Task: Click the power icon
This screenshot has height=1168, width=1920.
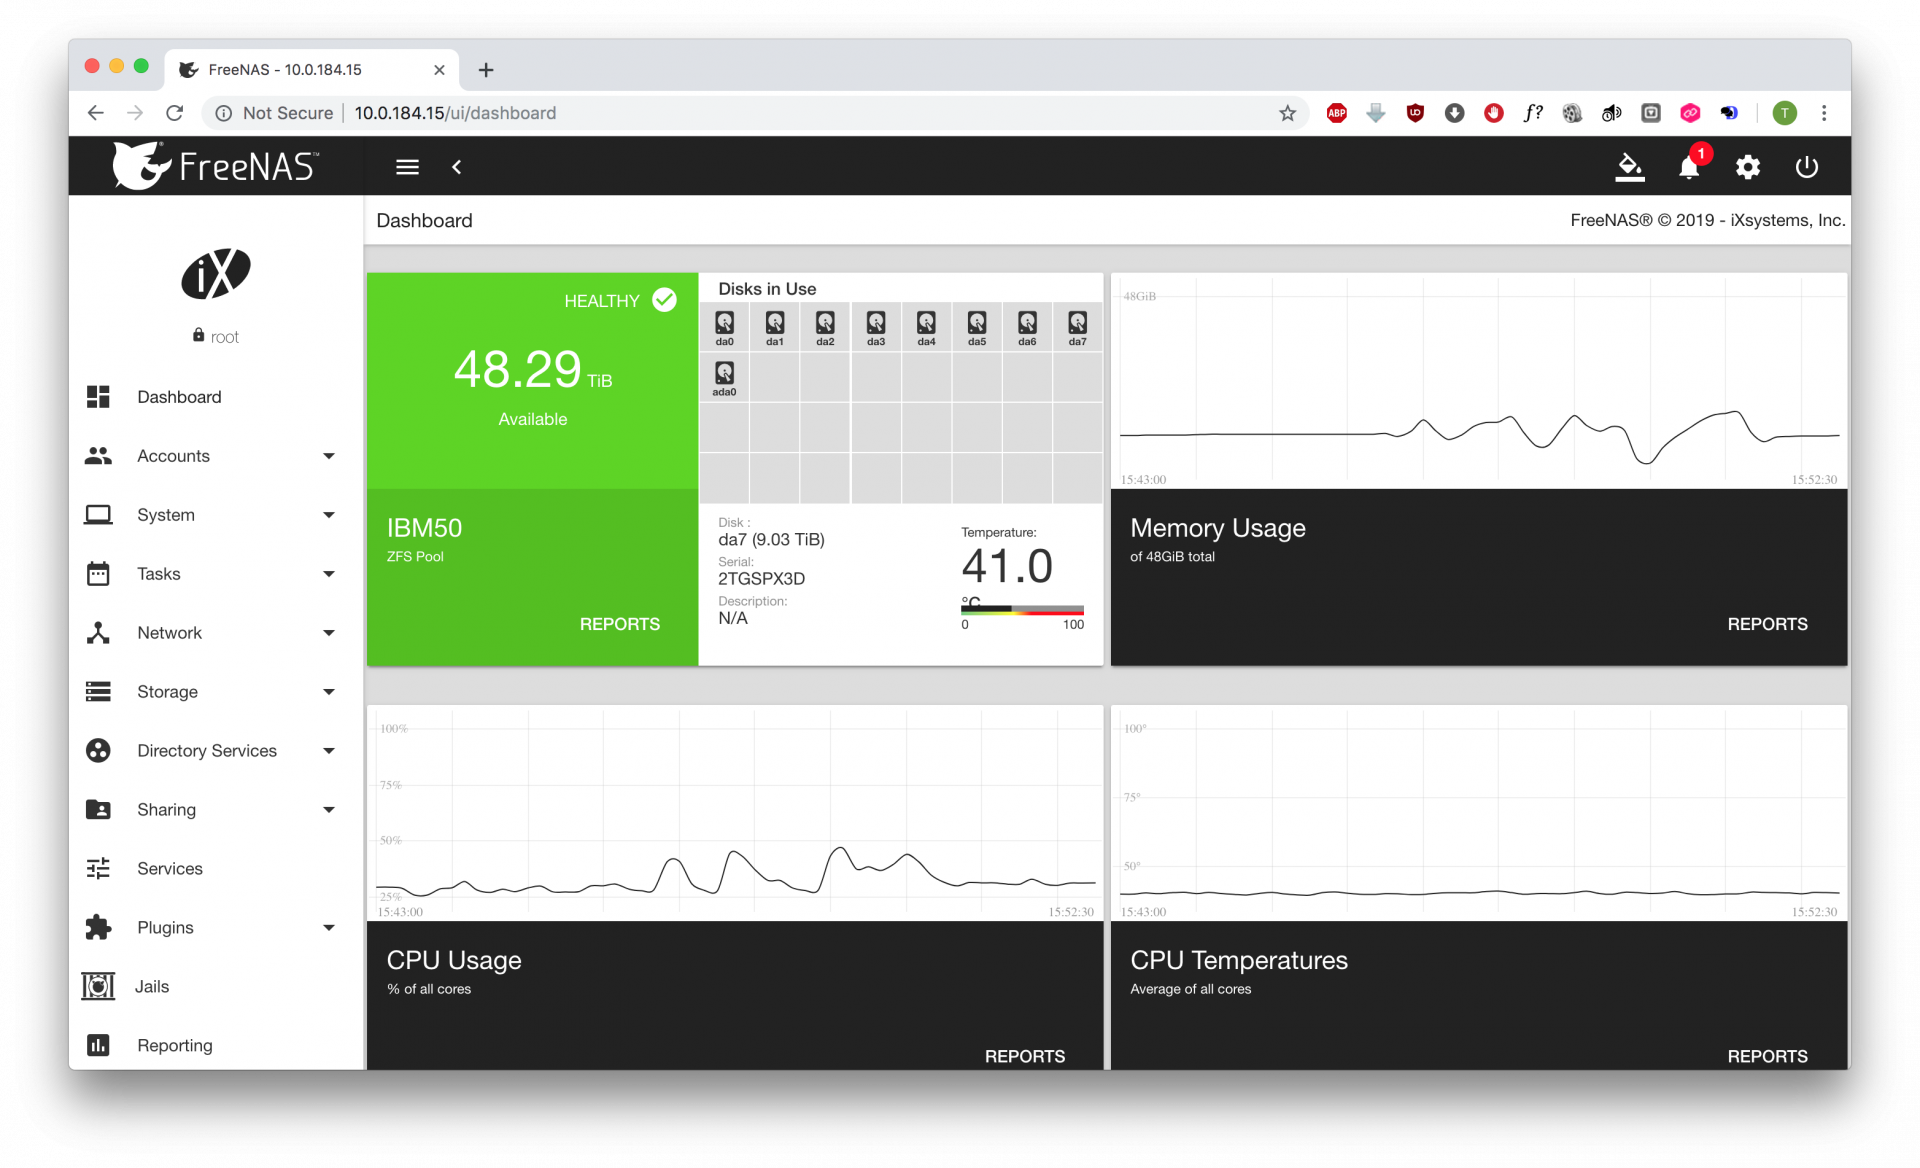Action: pyautogui.click(x=1806, y=167)
